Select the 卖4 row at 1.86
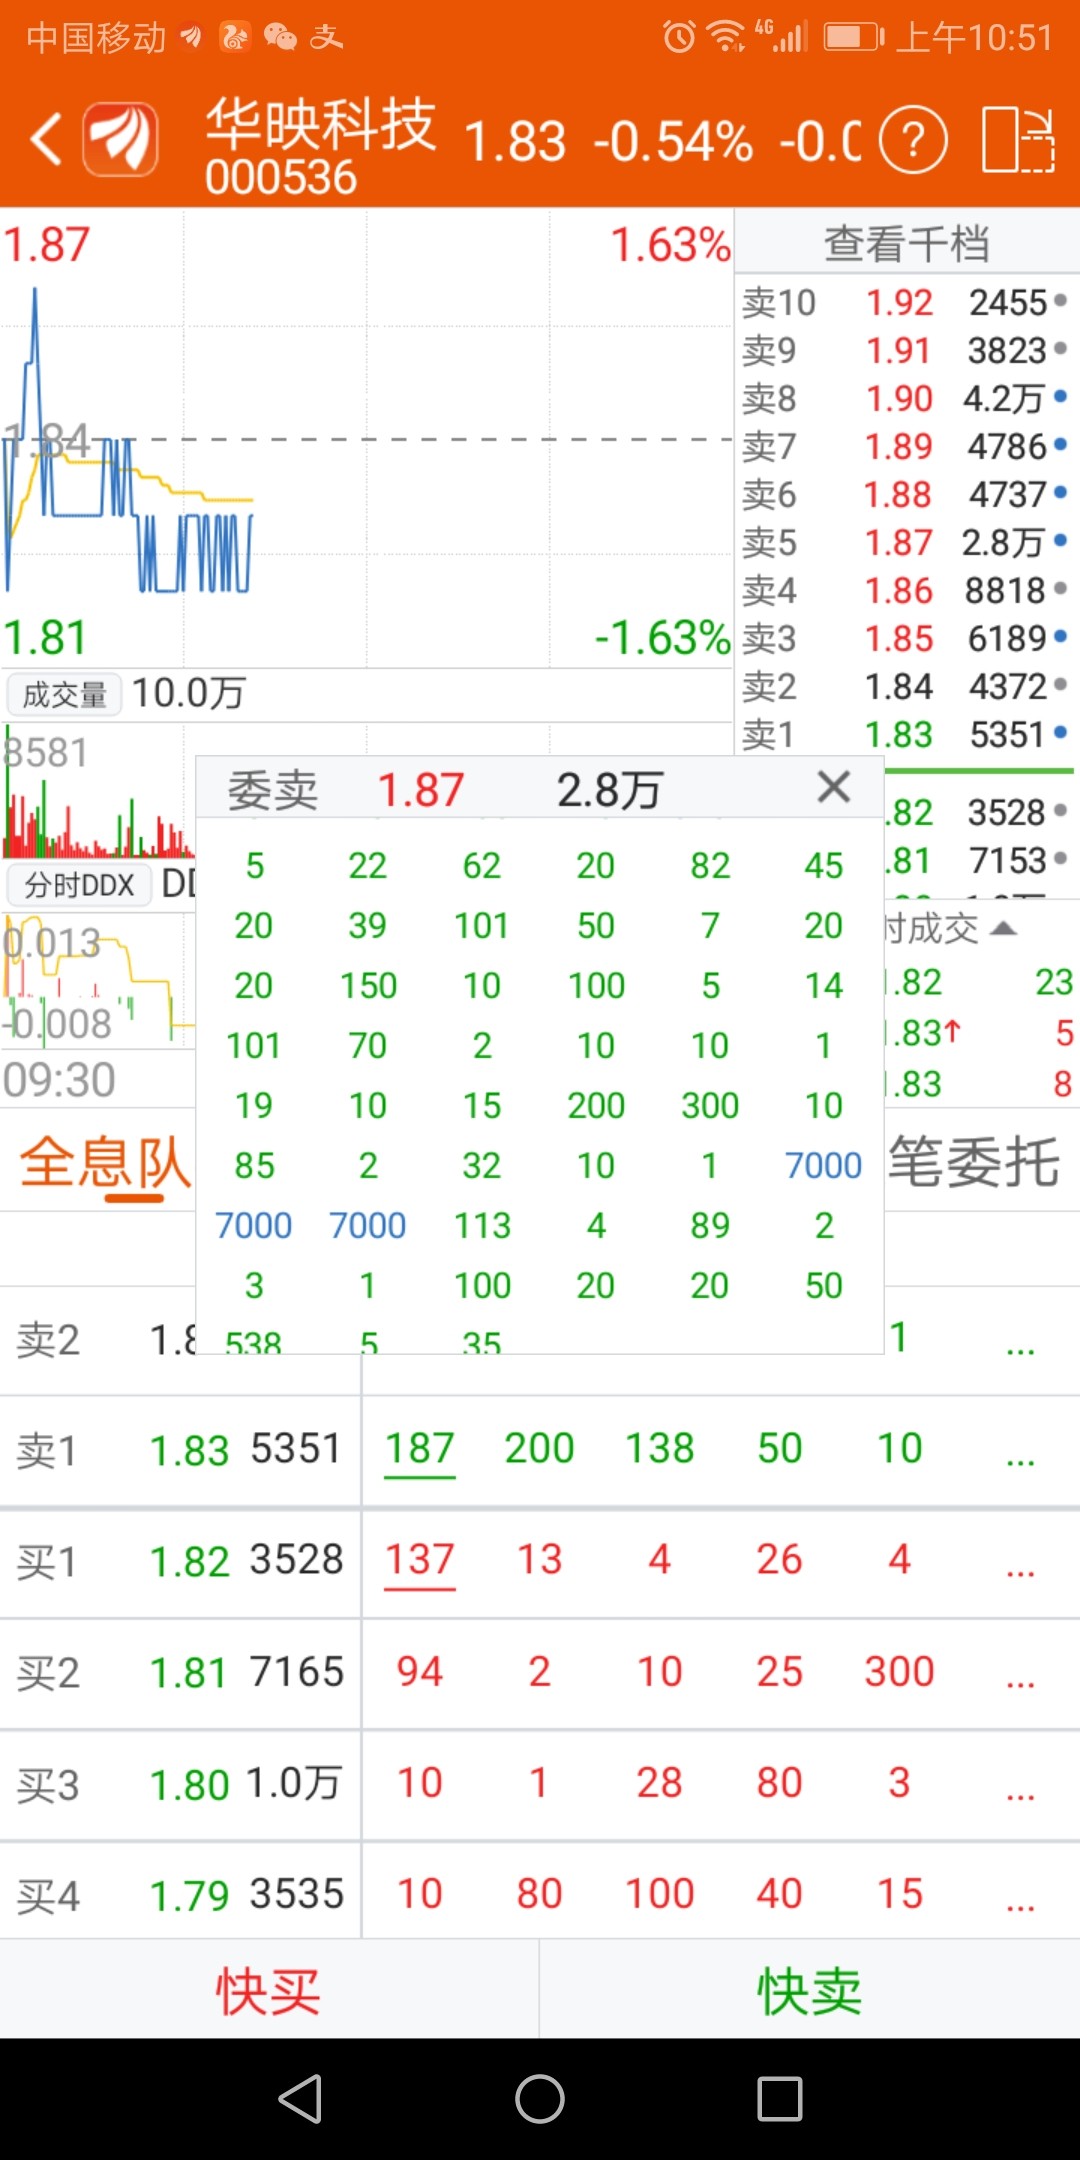1080x2160 pixels. [906, 590]
